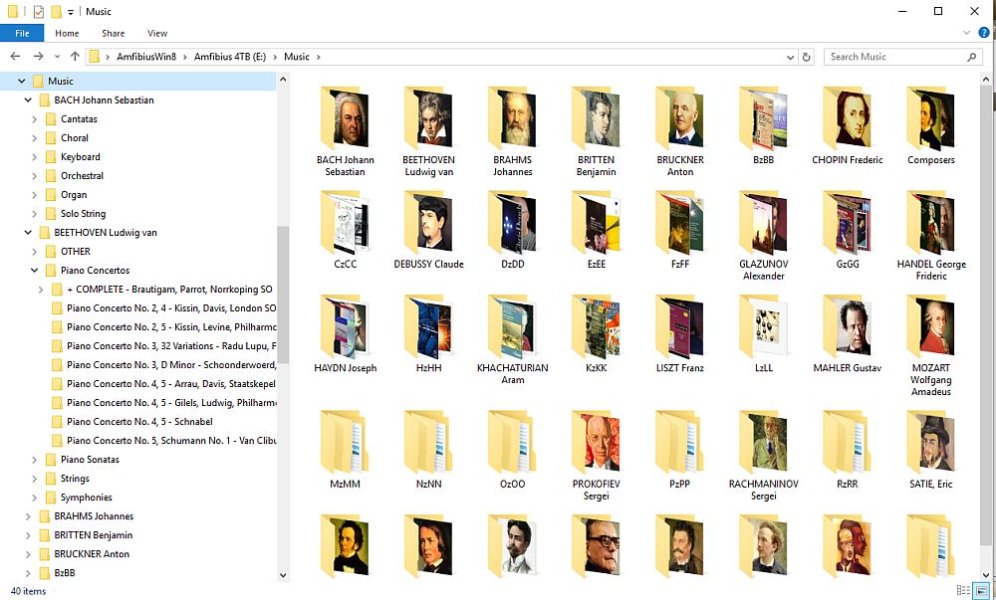The width and height of the screenshot is (996, 600).
Task: Click the New Folder icon in title bar
Action: (57, 11)
